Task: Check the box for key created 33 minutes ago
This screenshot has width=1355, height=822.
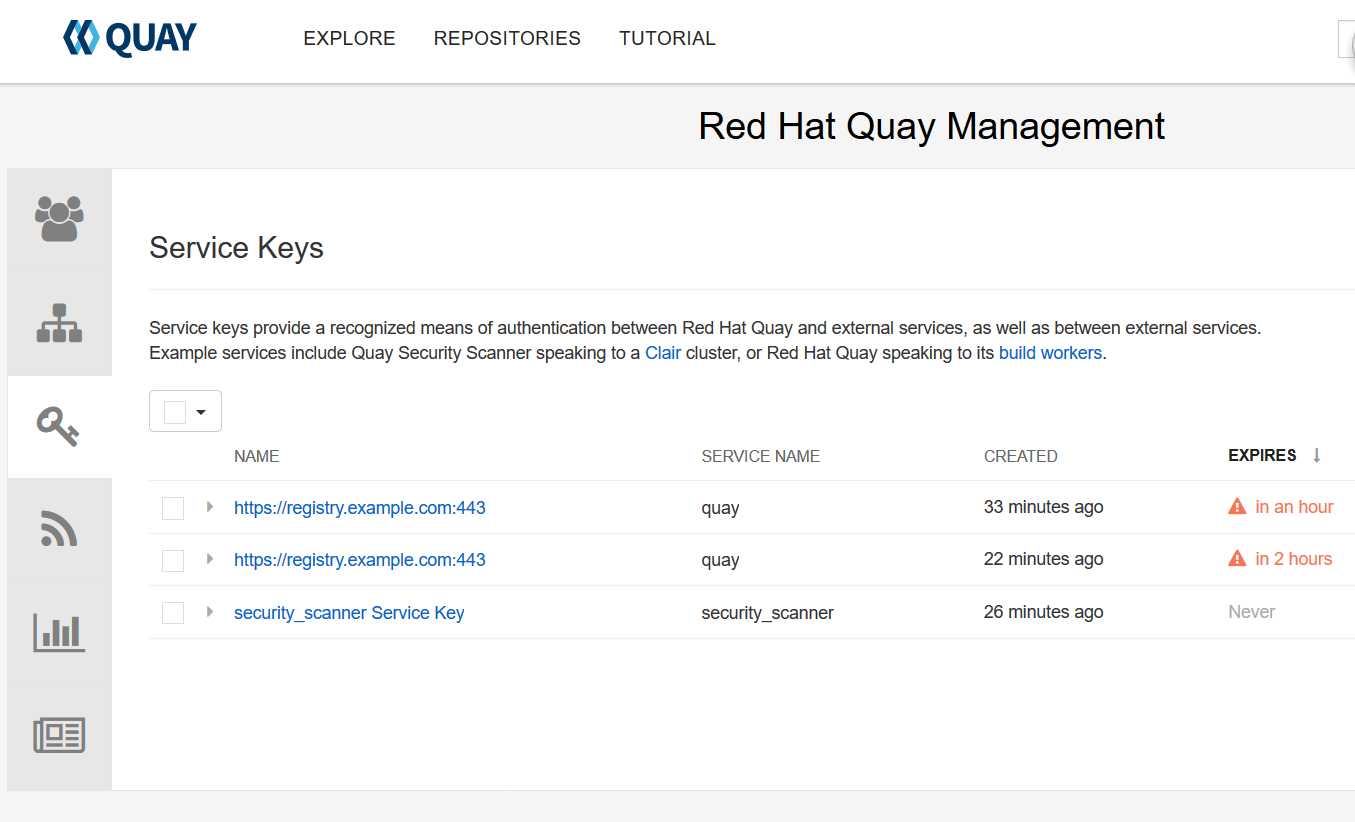Action: (x=173, y=508)
